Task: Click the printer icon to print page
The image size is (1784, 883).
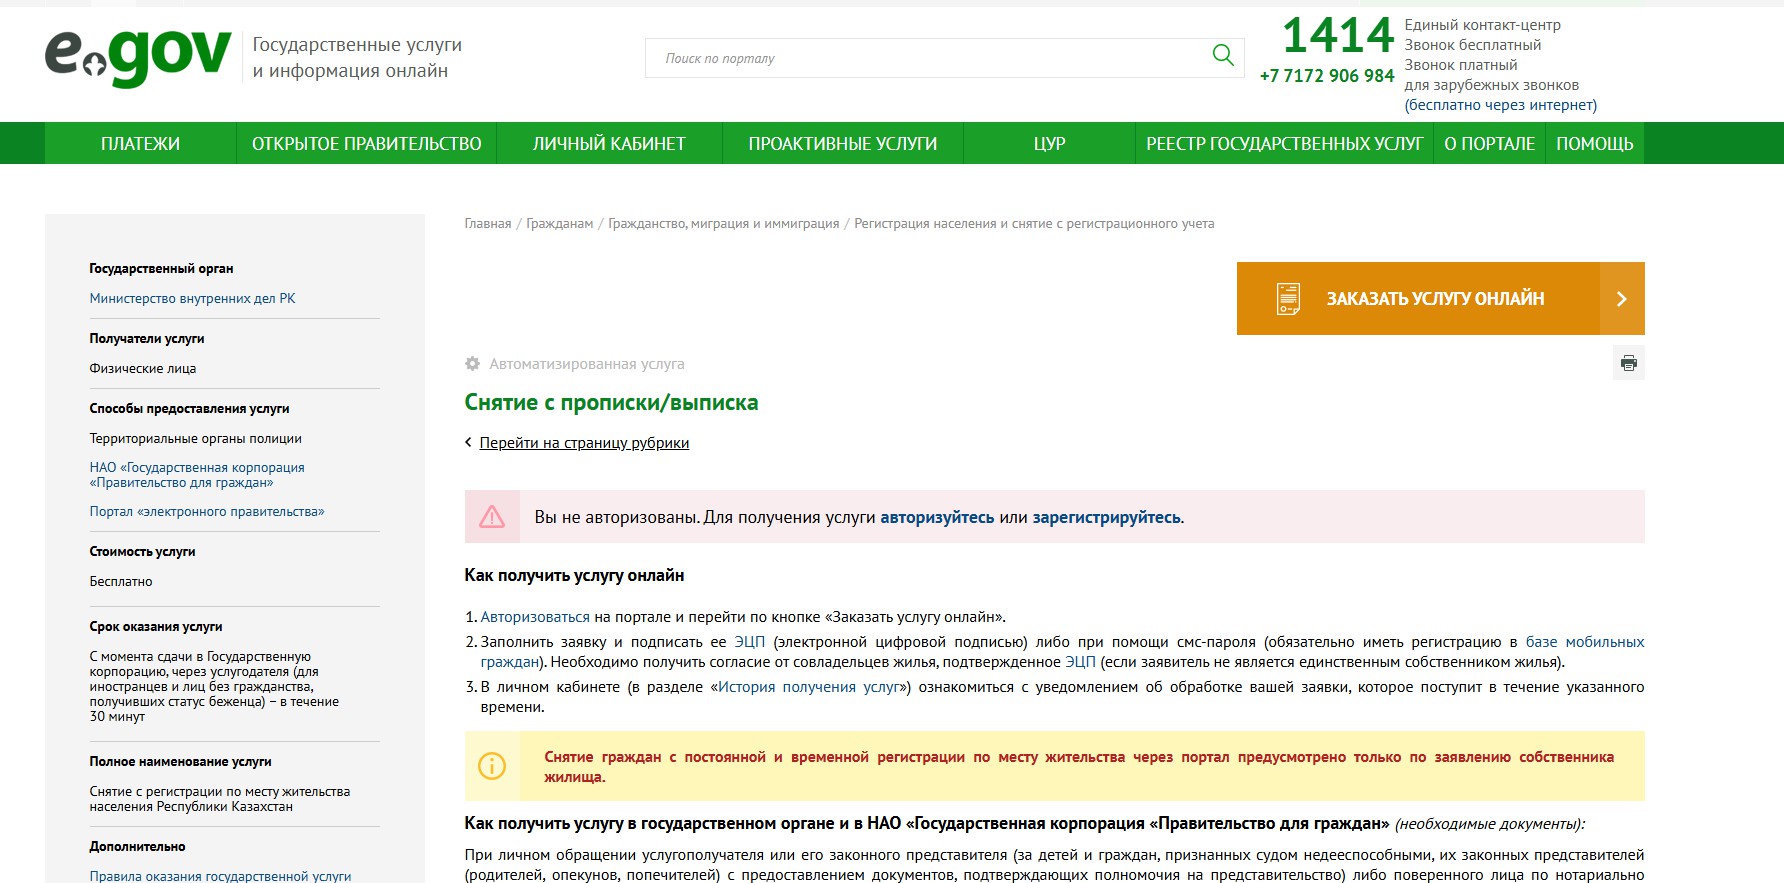Action: tap(1628, 363)
